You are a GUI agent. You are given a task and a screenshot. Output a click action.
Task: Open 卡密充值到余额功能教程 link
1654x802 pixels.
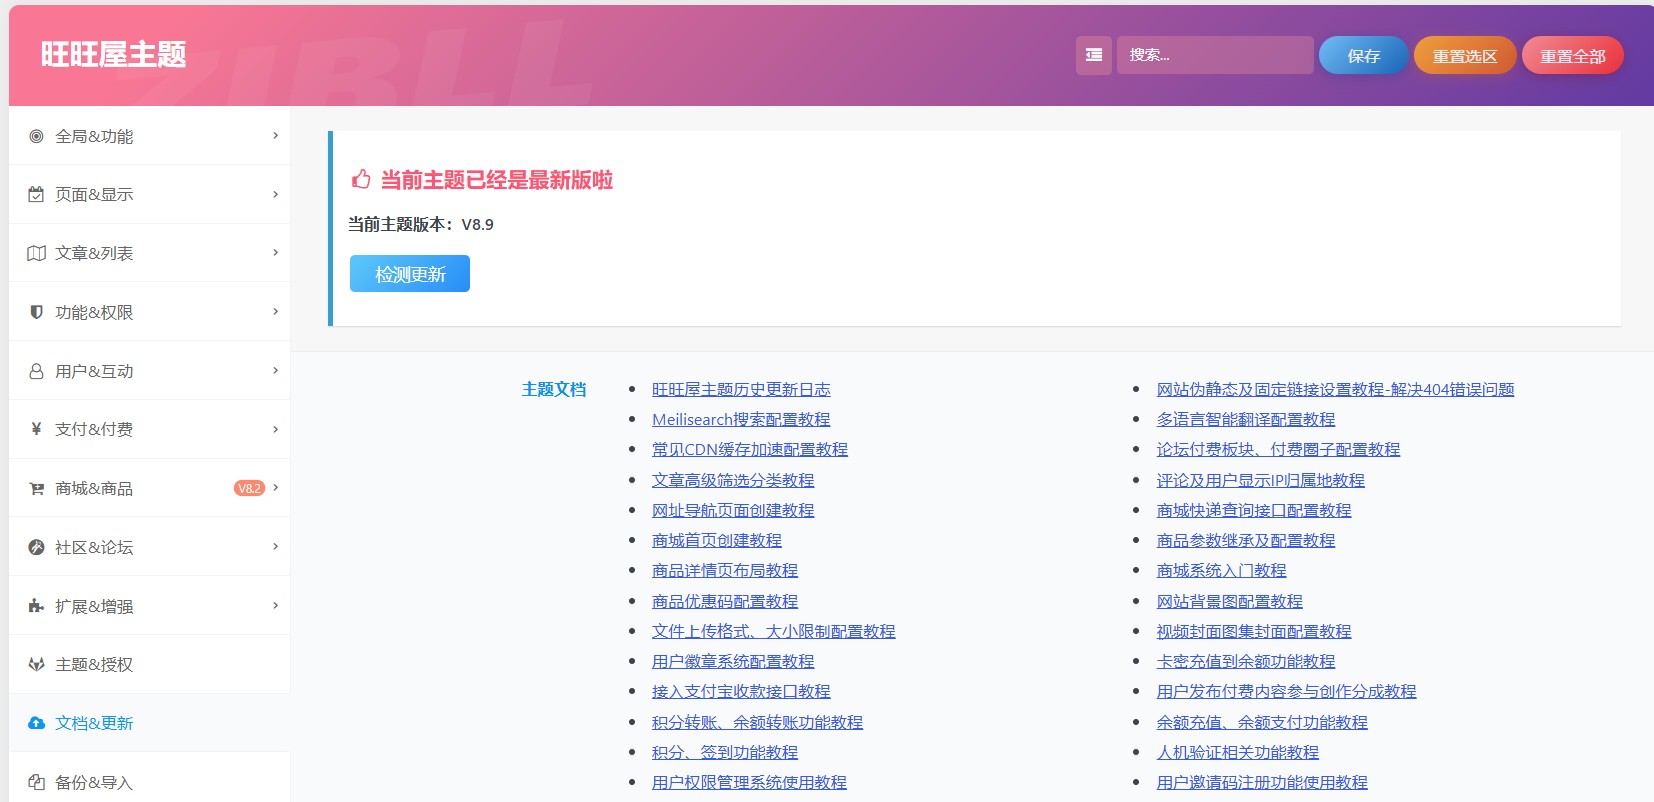tap(1246, 661)
